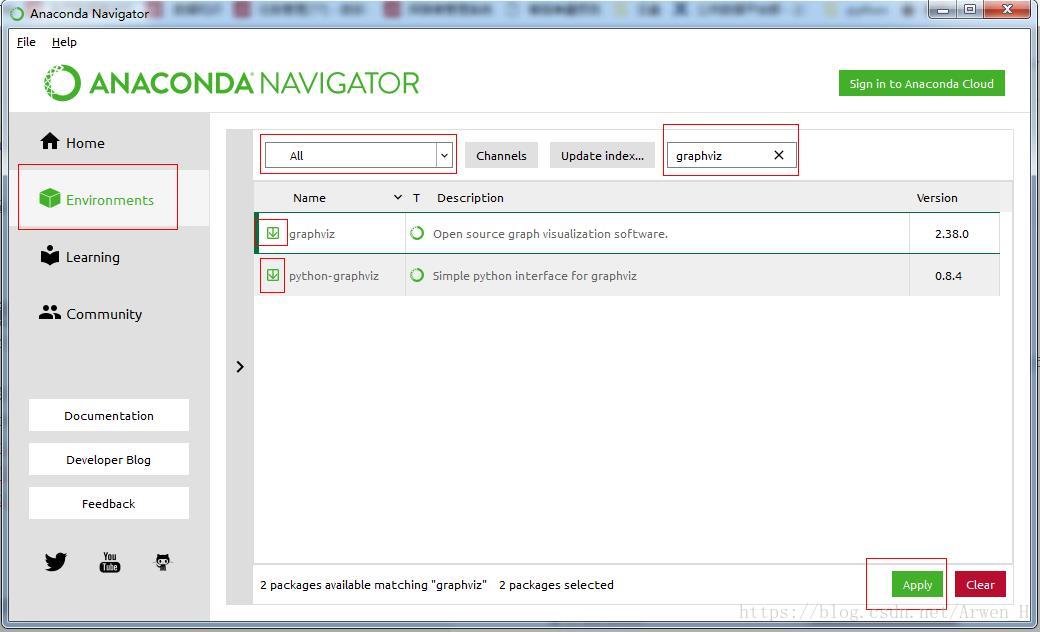Viewport: 1040px width, 632px height.
Task: Toggle the graphviz package checkbox
Action: tap(273, 233)
